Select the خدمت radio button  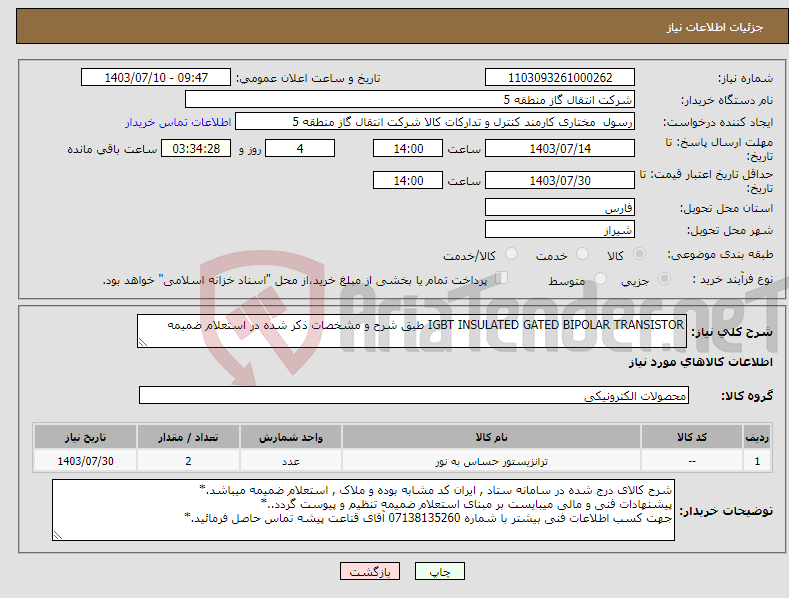point(582,254)
